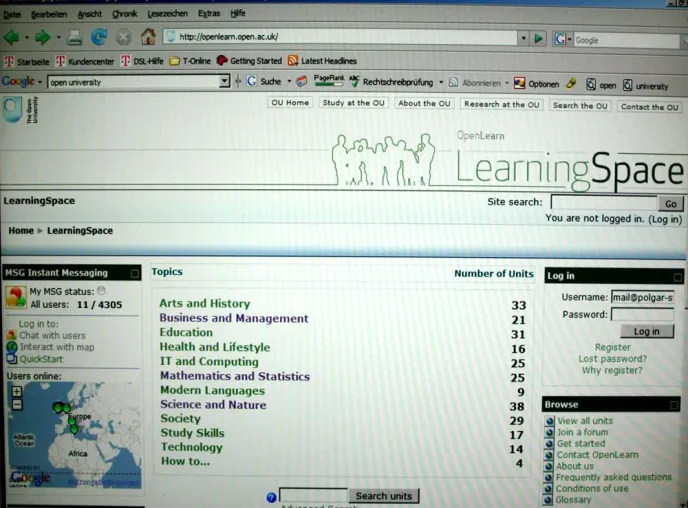The image size is (688, 508).
Task: Open View all units link
Action: coord(585,421)
